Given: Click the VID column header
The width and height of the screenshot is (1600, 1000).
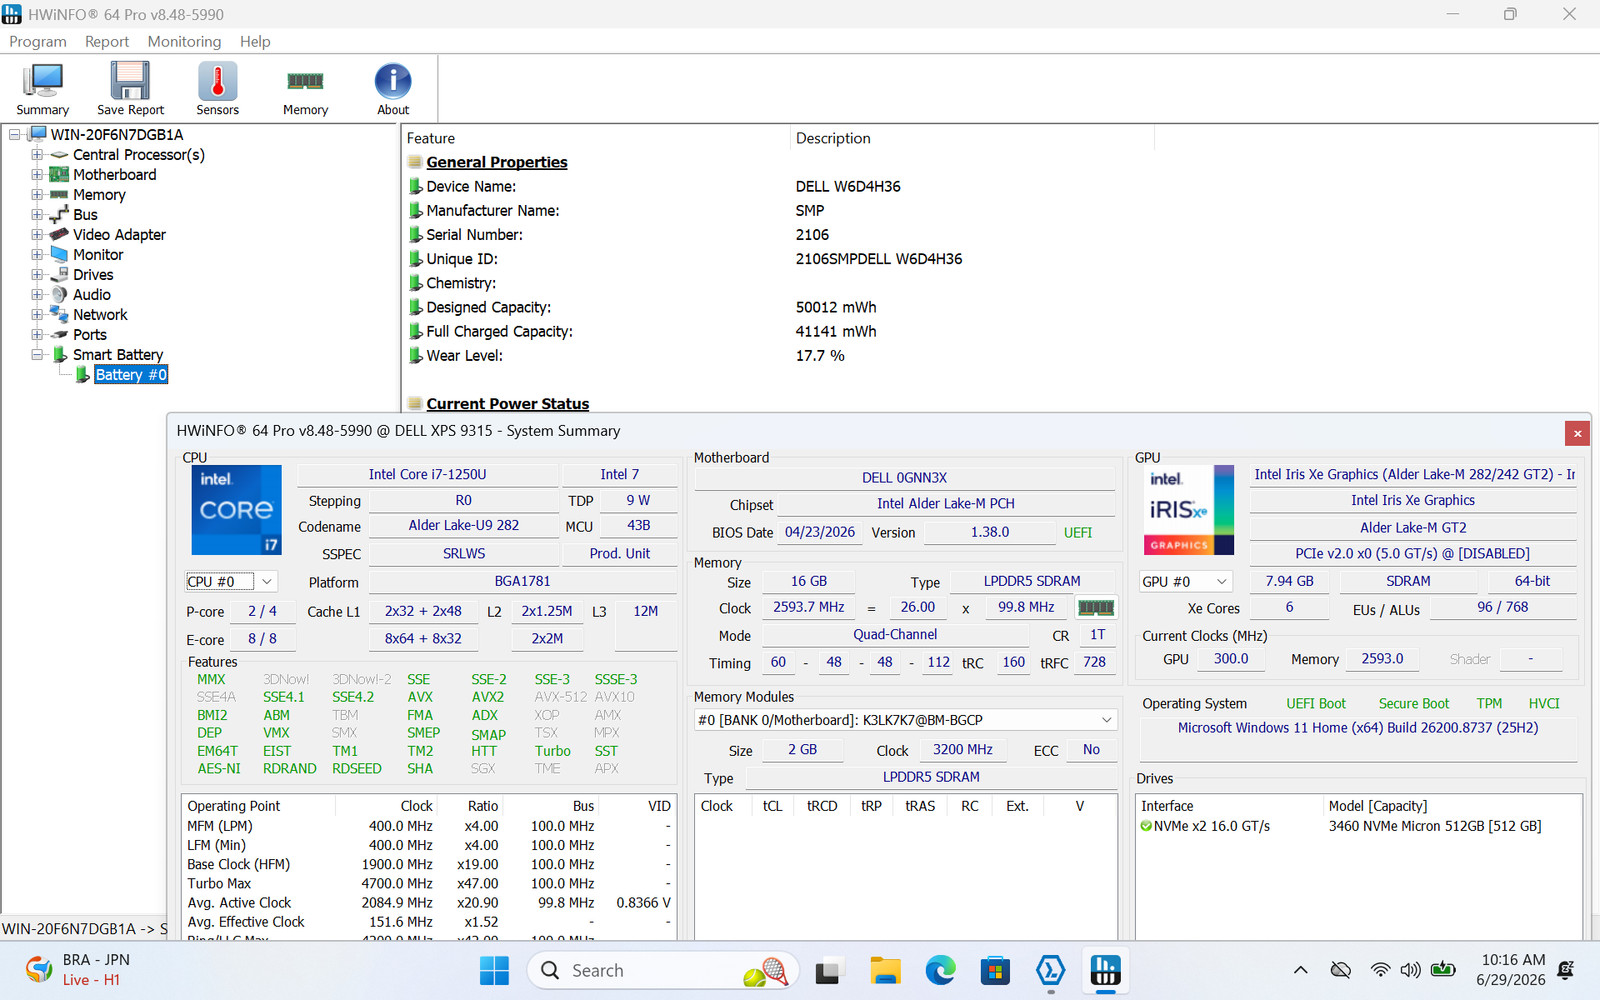Looking at the screenshot, I should (659, 806).
